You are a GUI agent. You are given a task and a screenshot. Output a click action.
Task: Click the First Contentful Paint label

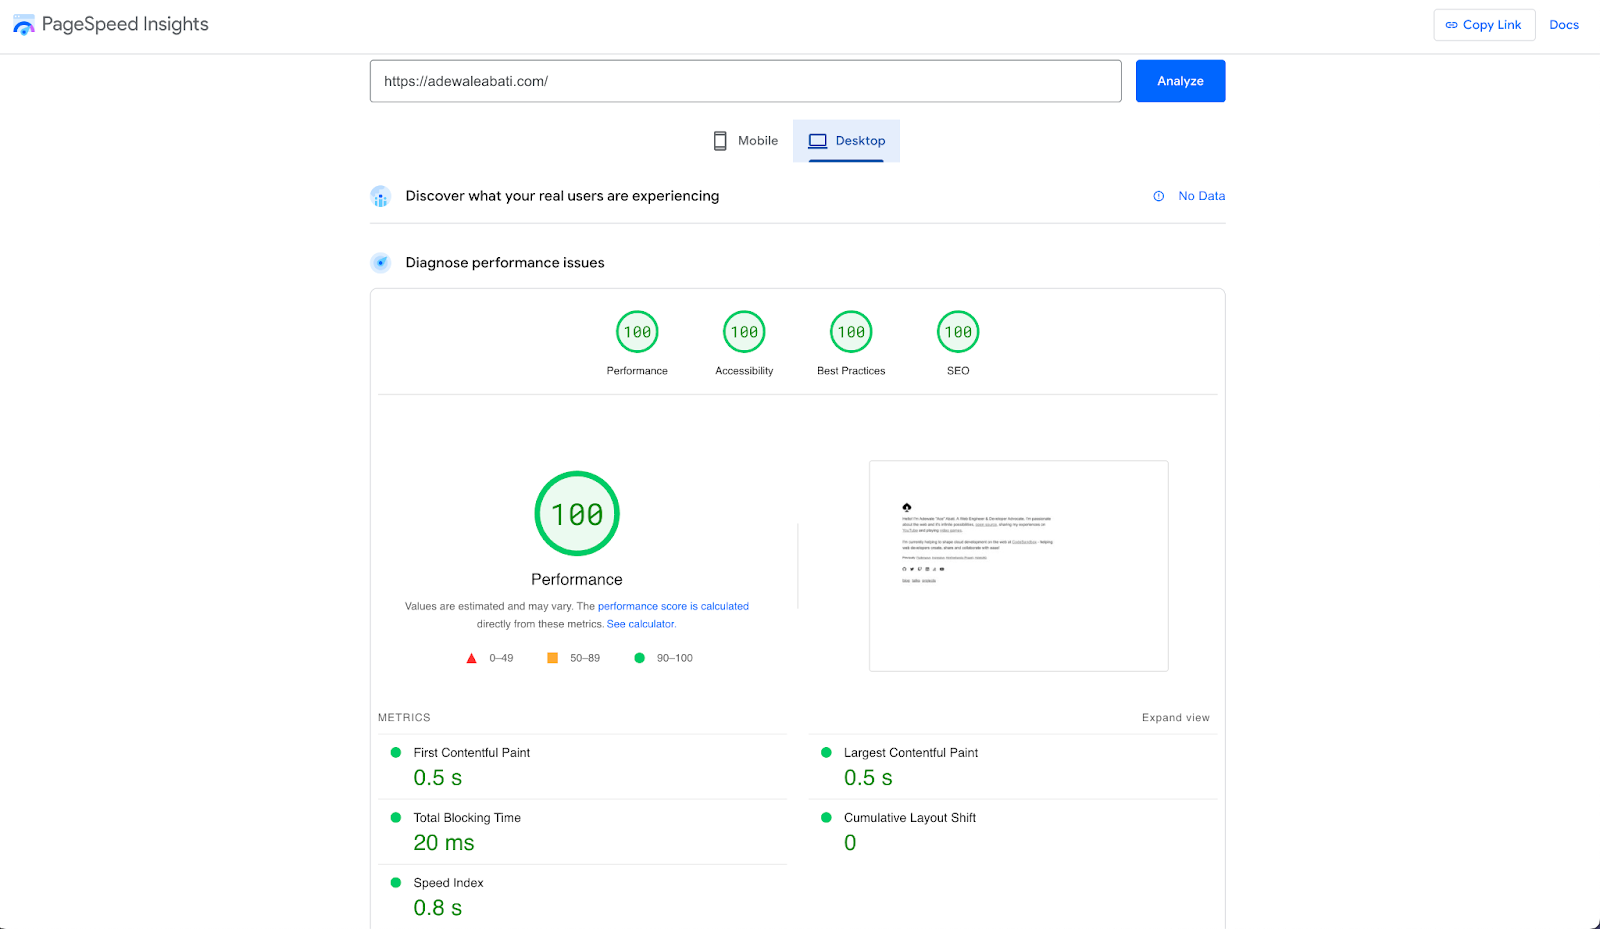click(472, 753)
